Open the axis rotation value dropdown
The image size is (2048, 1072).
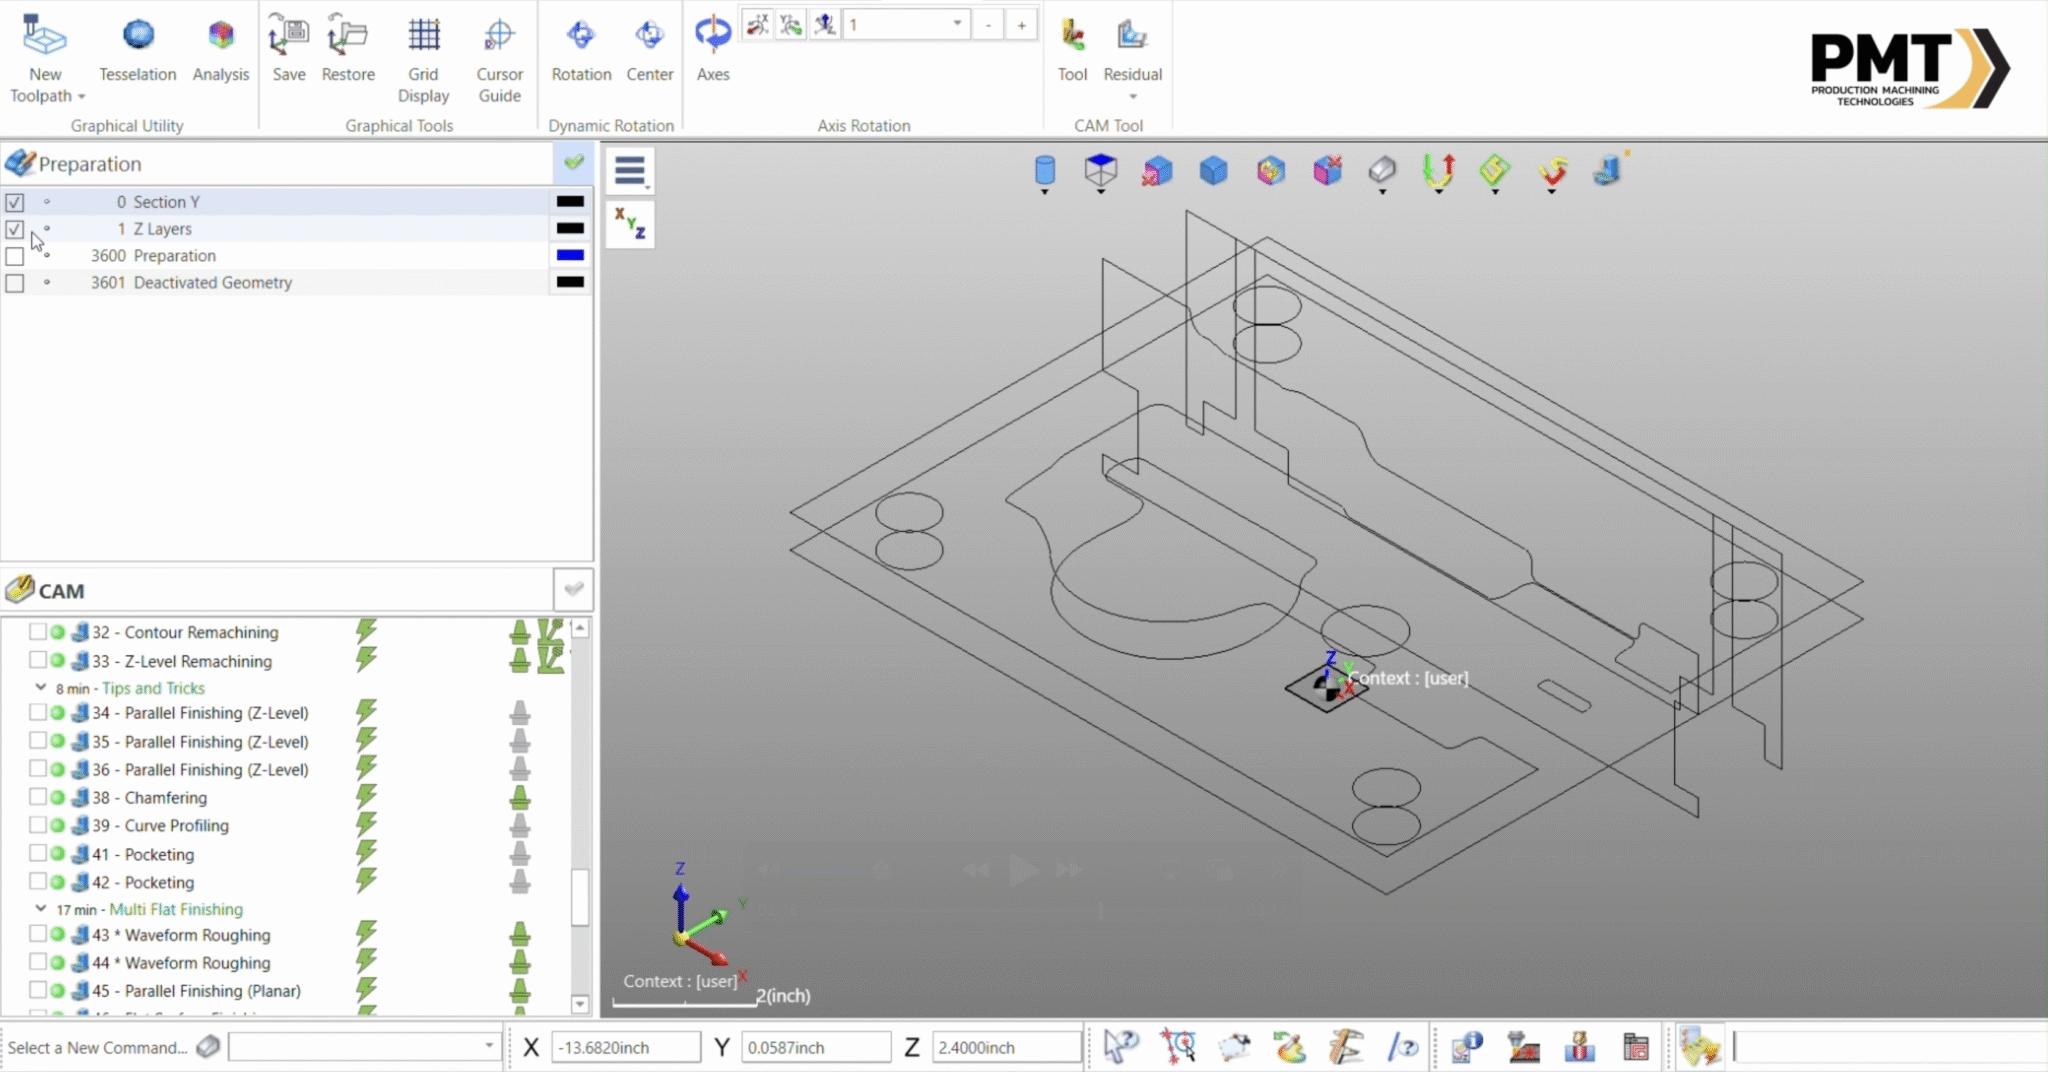pos(957,24)
